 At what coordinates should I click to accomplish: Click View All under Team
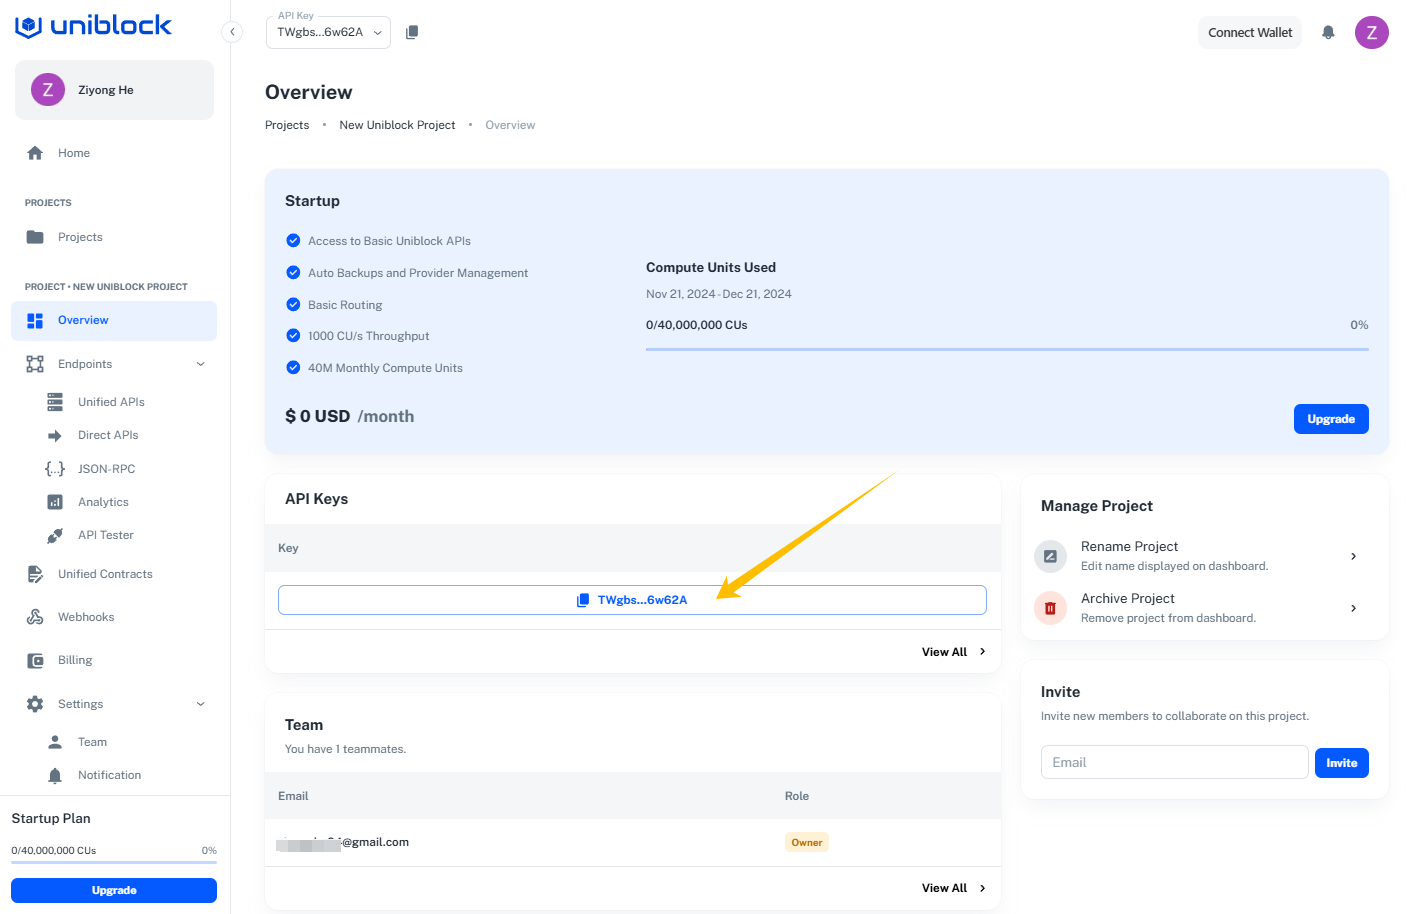click(944, 888)
